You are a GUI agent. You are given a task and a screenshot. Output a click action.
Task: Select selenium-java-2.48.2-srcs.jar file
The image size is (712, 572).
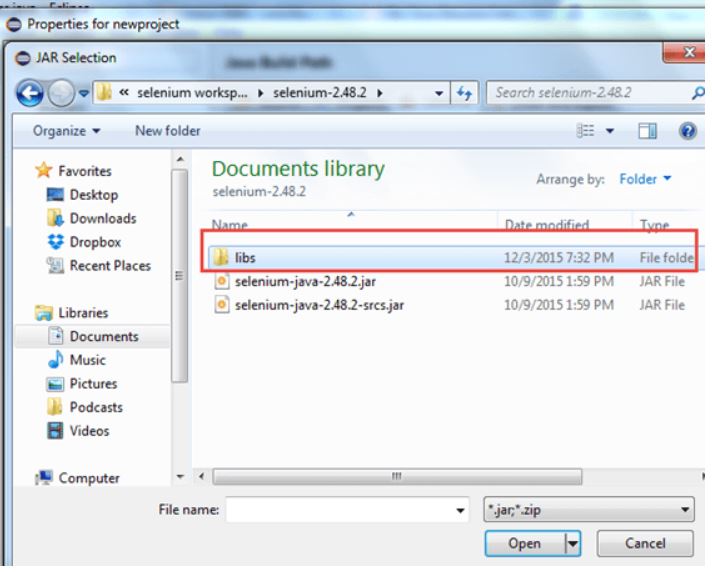(319, 305)
